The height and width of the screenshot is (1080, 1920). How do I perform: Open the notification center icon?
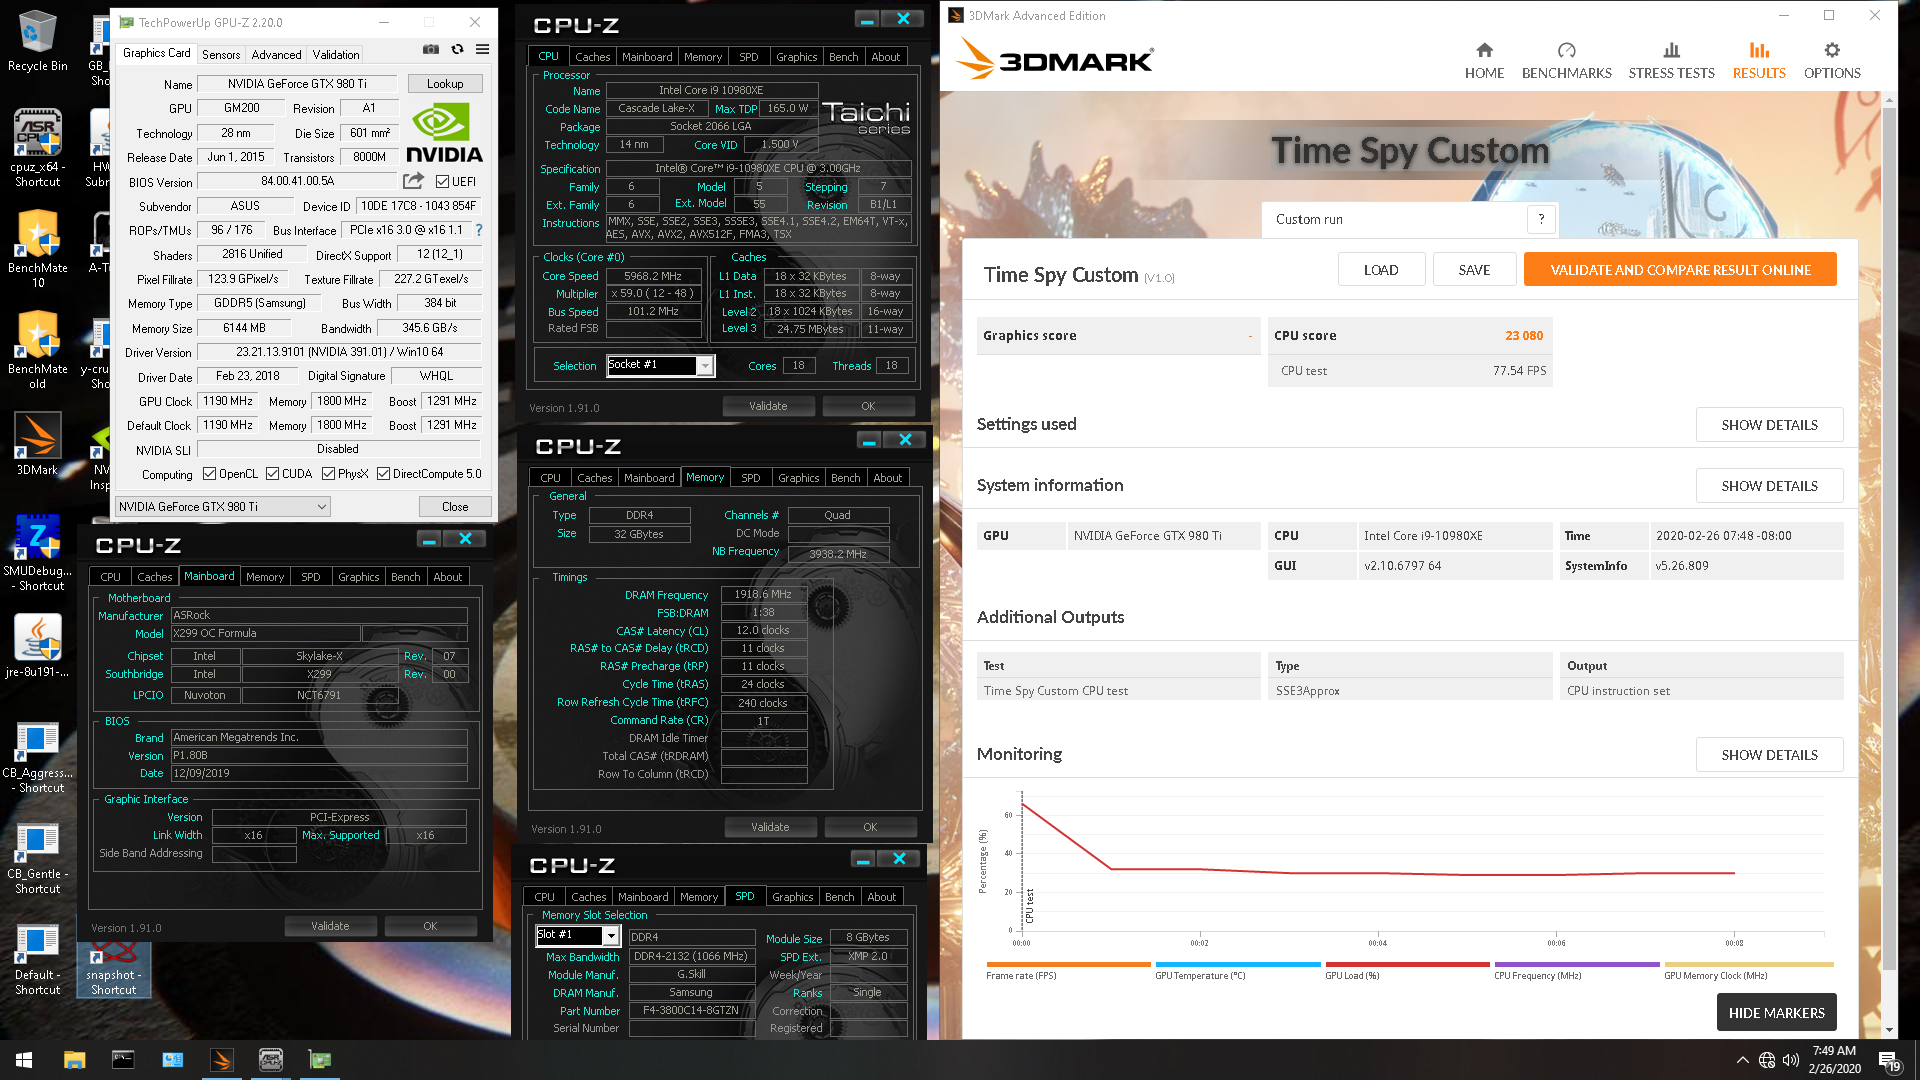click(1888, 1060)
